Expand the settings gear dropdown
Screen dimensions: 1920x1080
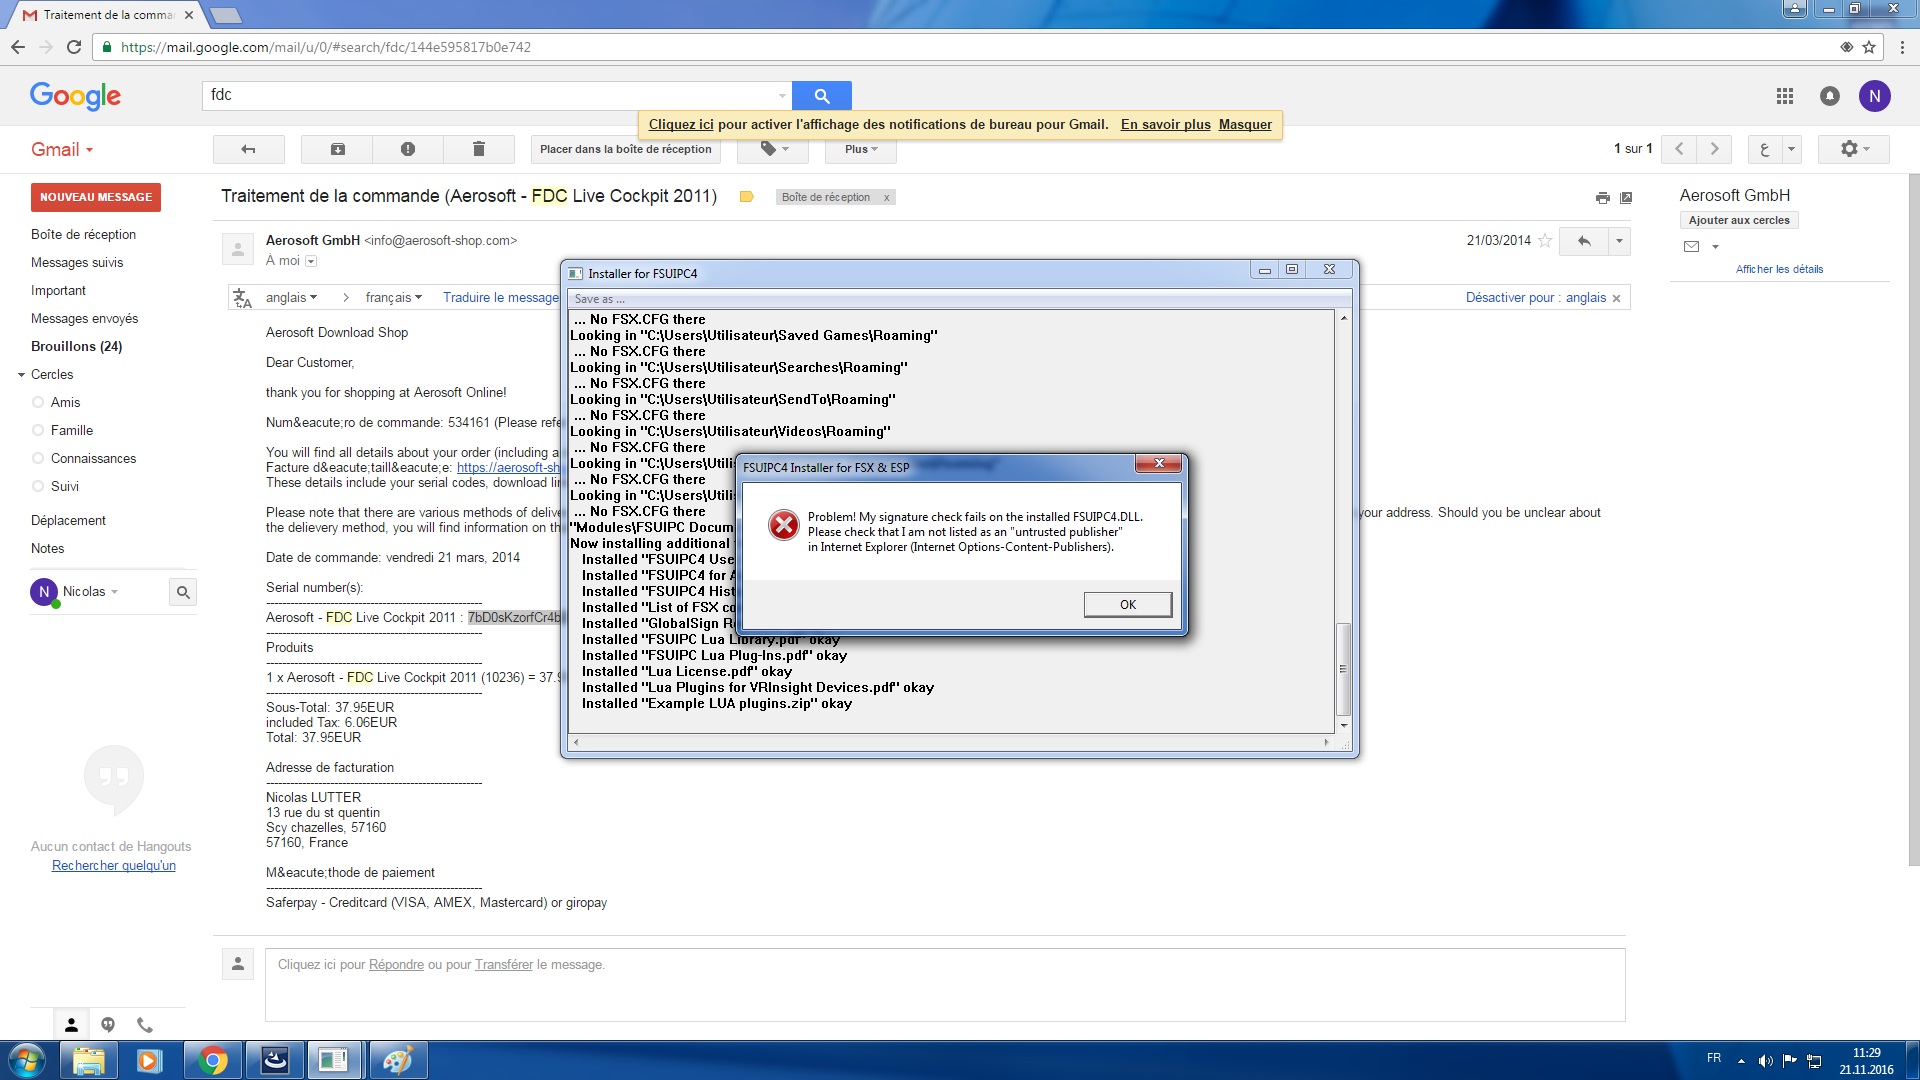coord(1854,149)
